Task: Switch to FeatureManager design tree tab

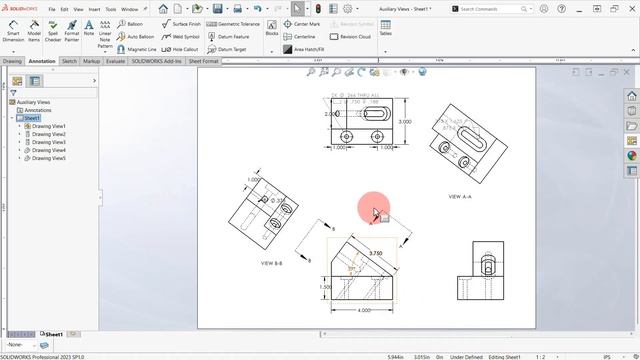Action: coord(17,81)
